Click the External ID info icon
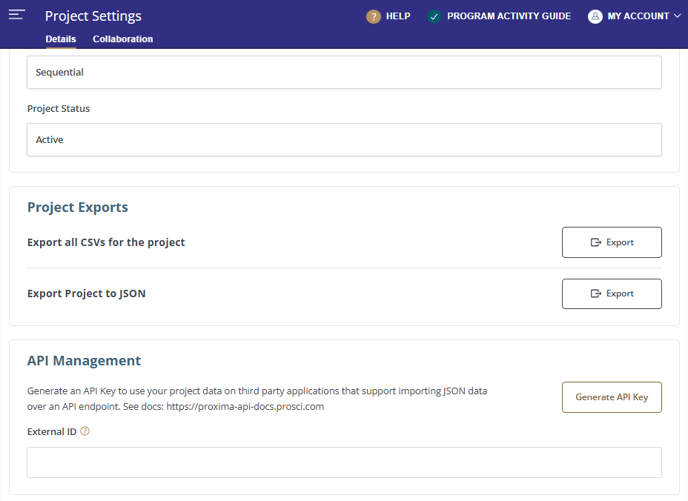The width and height of the screenshot is (688, 501). coord(85,432)
